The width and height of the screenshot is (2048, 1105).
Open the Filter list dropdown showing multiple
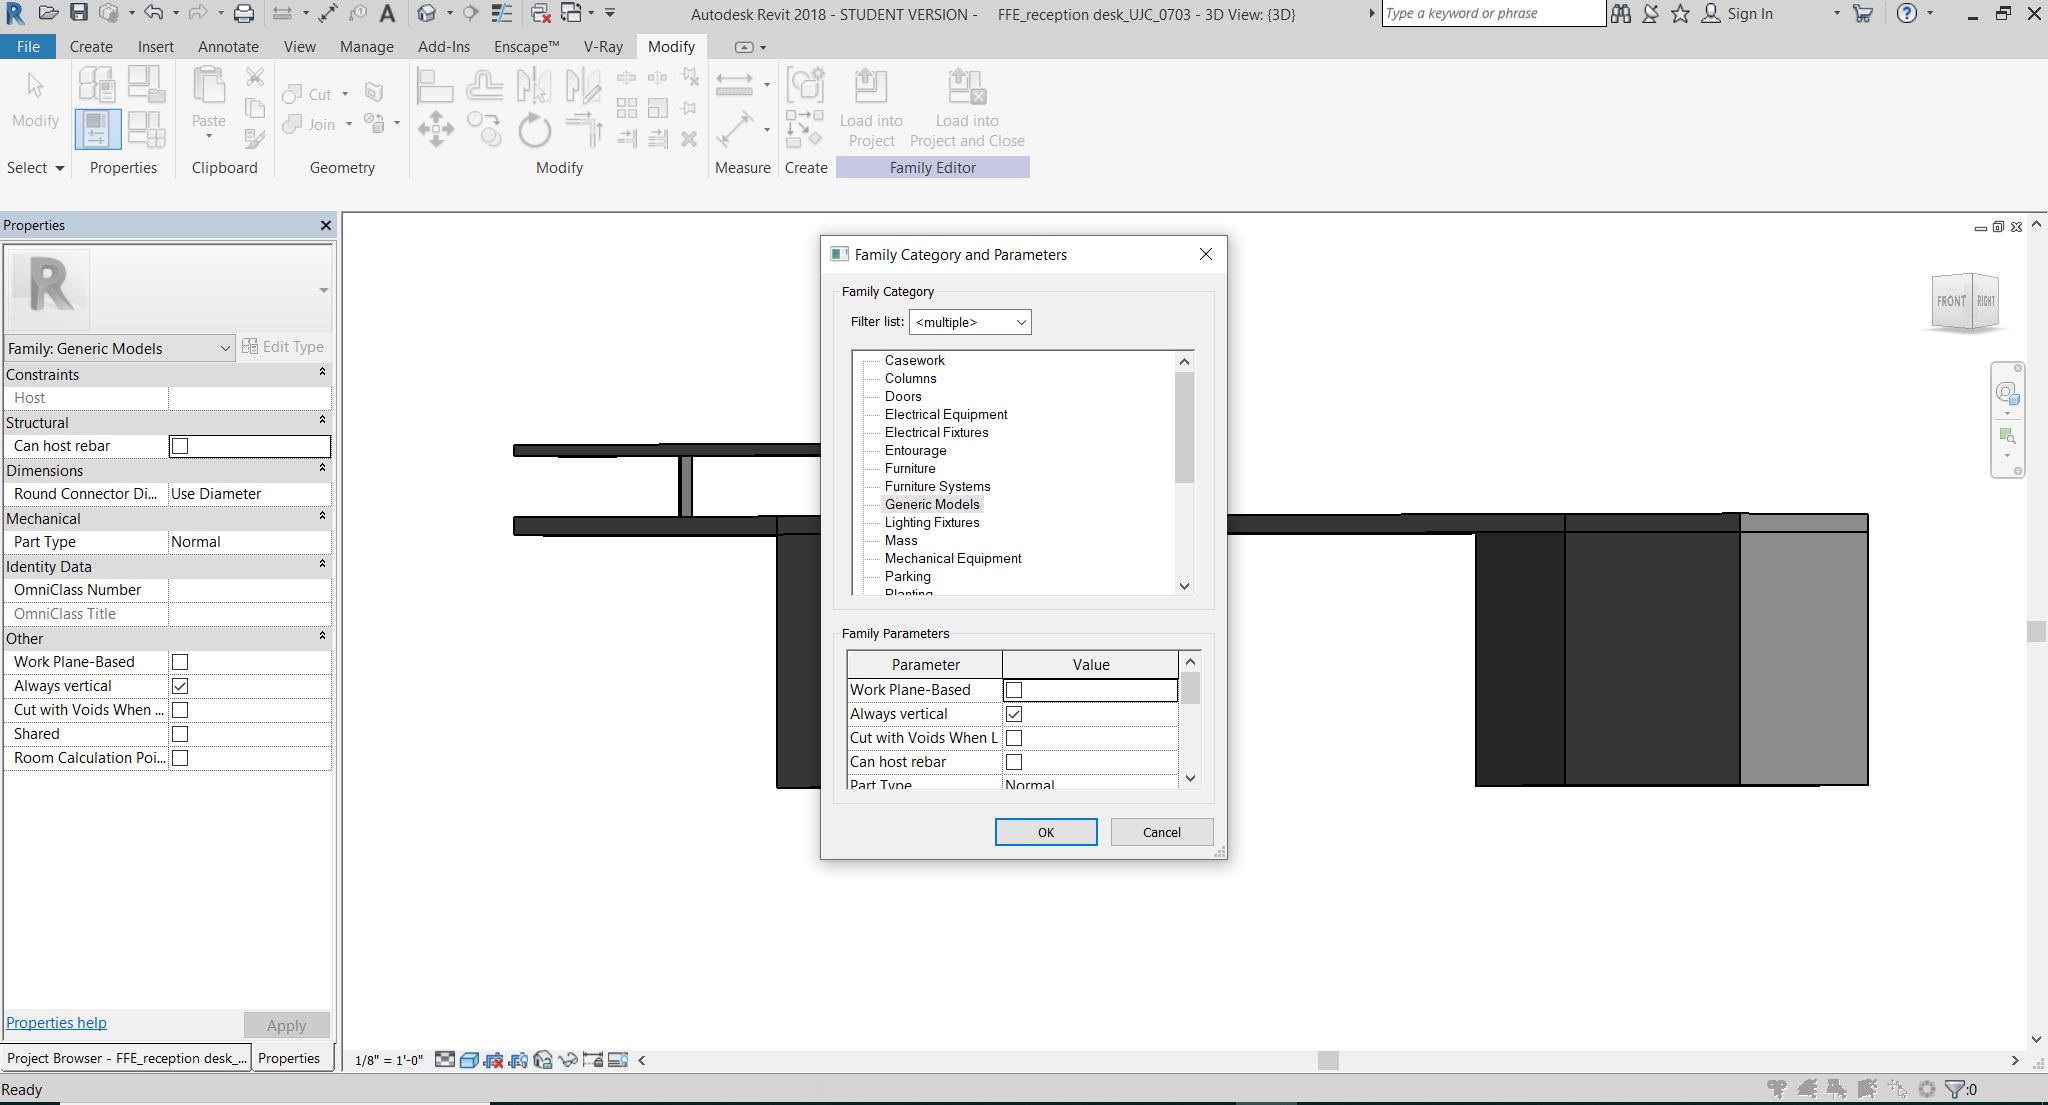click(969, 322)
